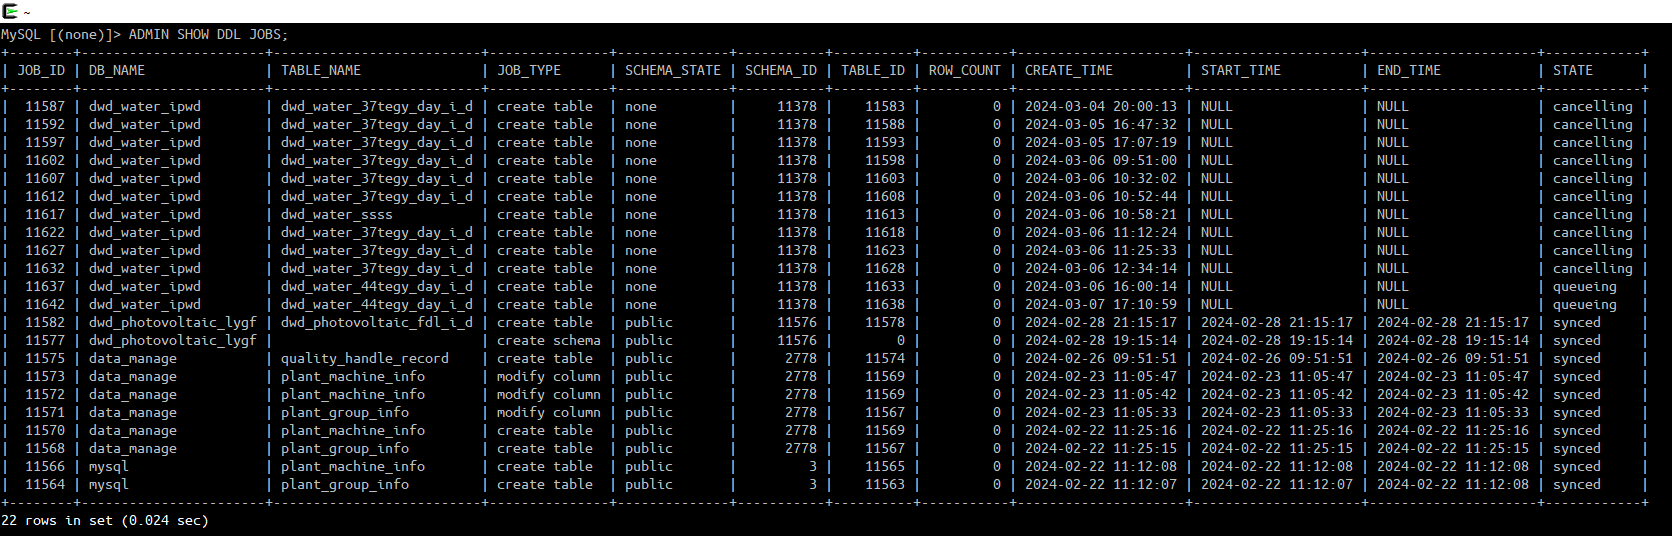This screenshot has height=536, width=1672.
Task: Click the terminal window icon in title bar
Action: tap(10, 11)
